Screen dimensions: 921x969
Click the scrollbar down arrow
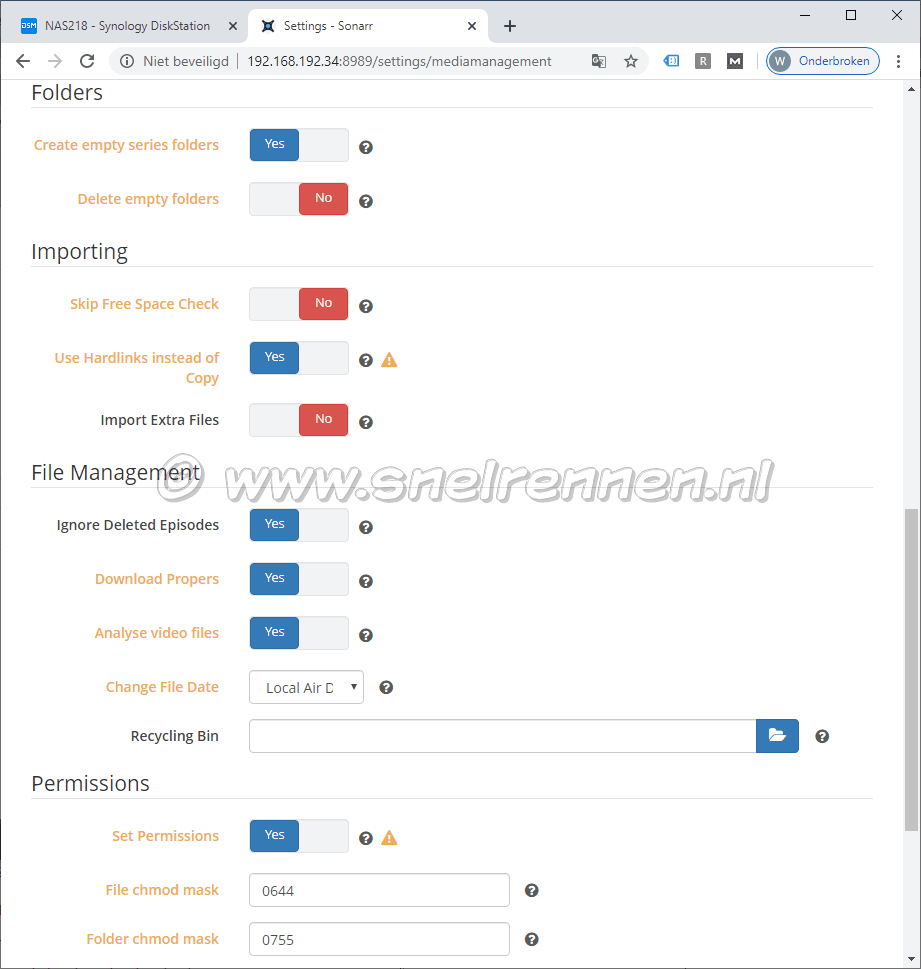pyautogui.click(x=911, y=959)
